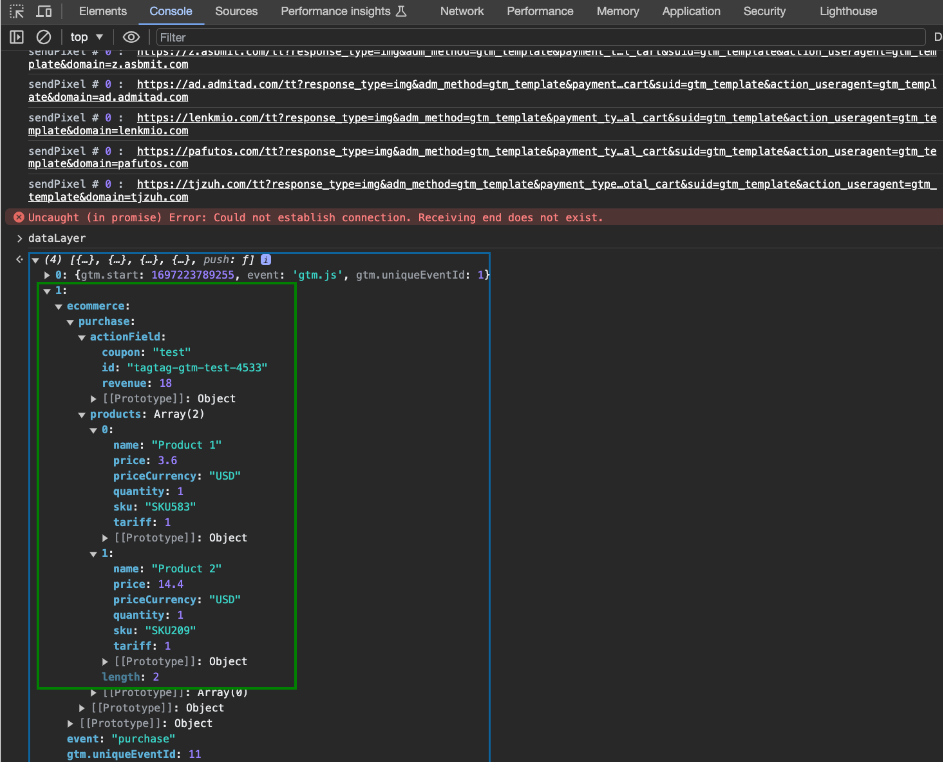Image resolution: width=943 pixels, height=762 pixels.
Task: Open the Elements tab
Action: click(x=103, y=12)
